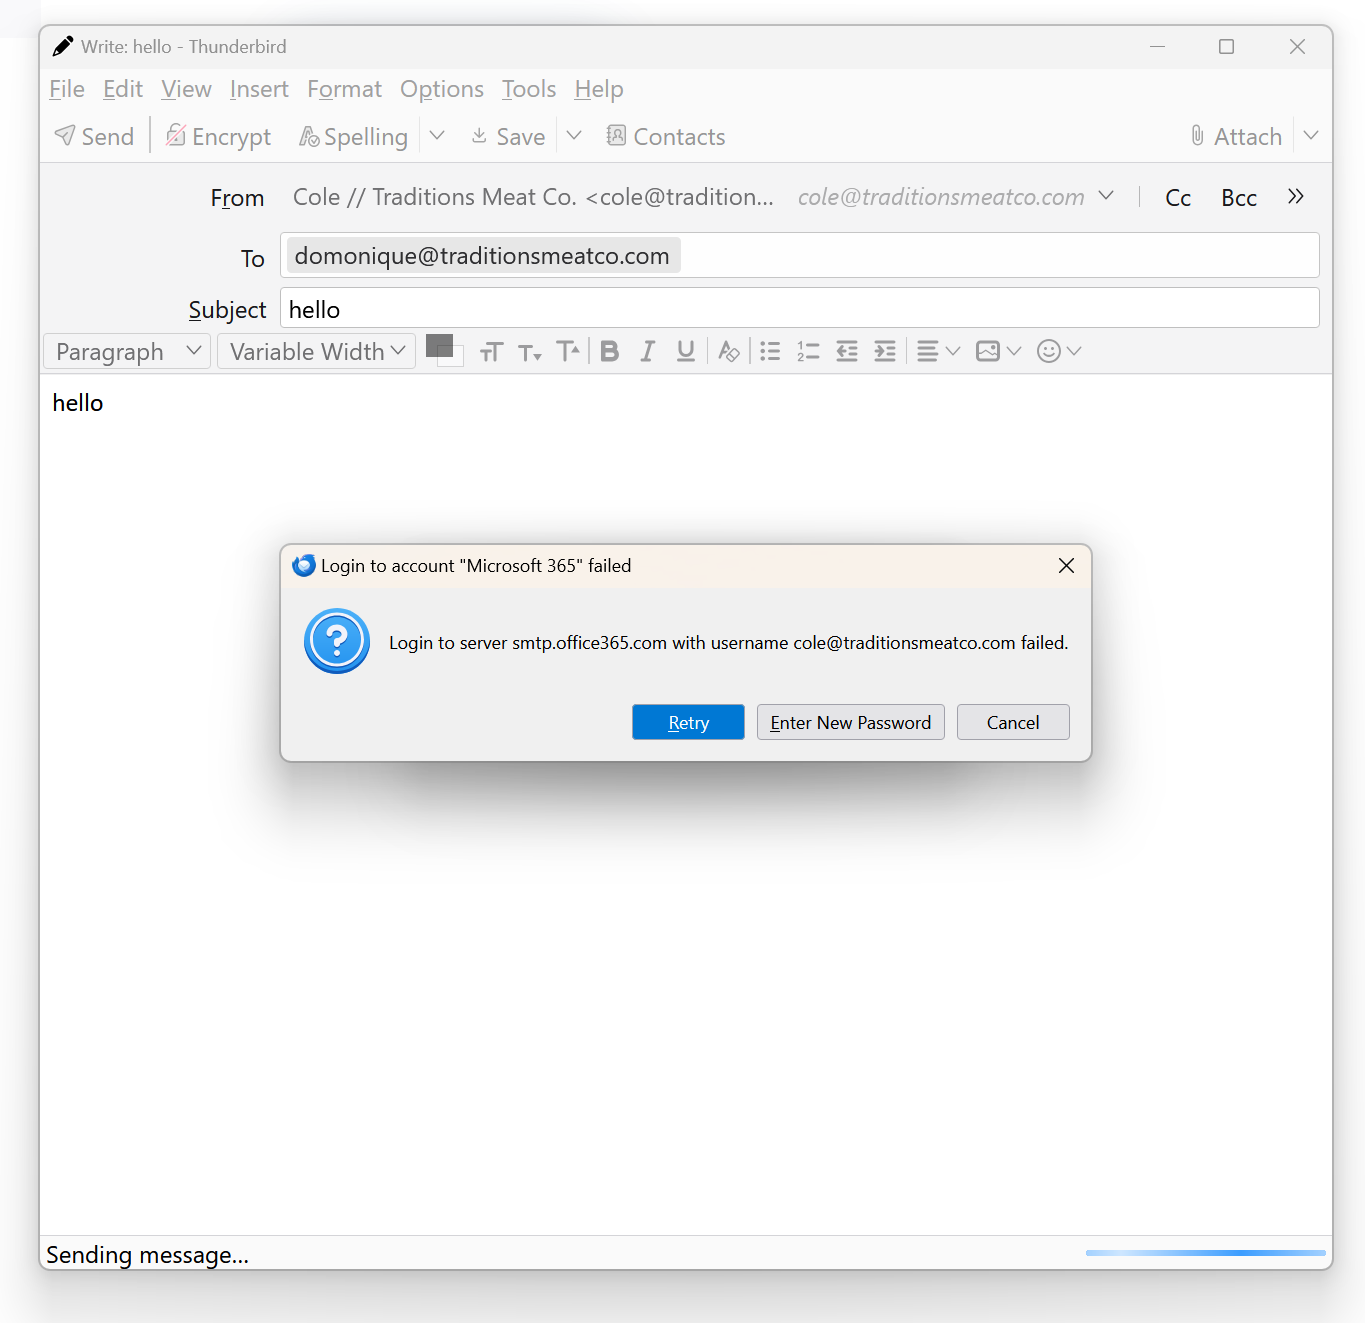
Task: Remove text styling with the eraser icon
Action: (729, 351)
